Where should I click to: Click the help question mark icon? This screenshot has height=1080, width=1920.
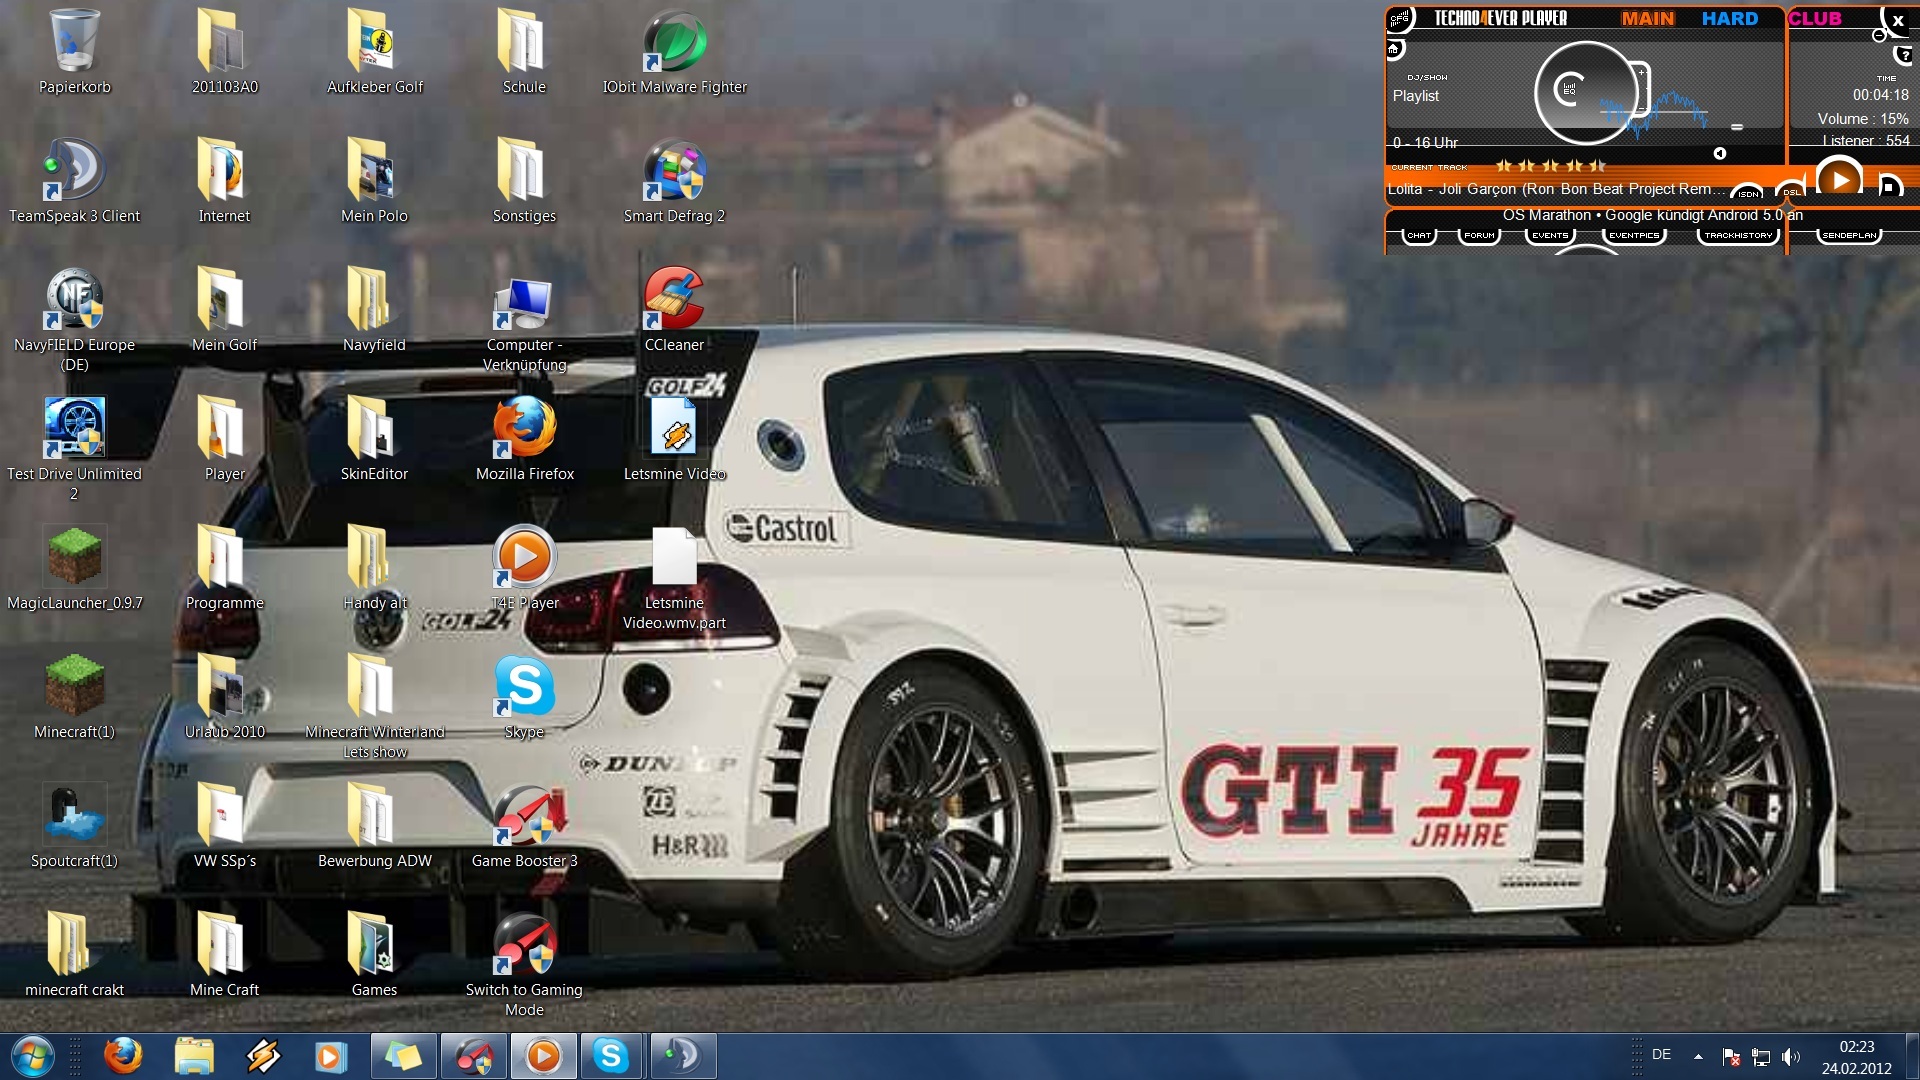[1905, 56]
